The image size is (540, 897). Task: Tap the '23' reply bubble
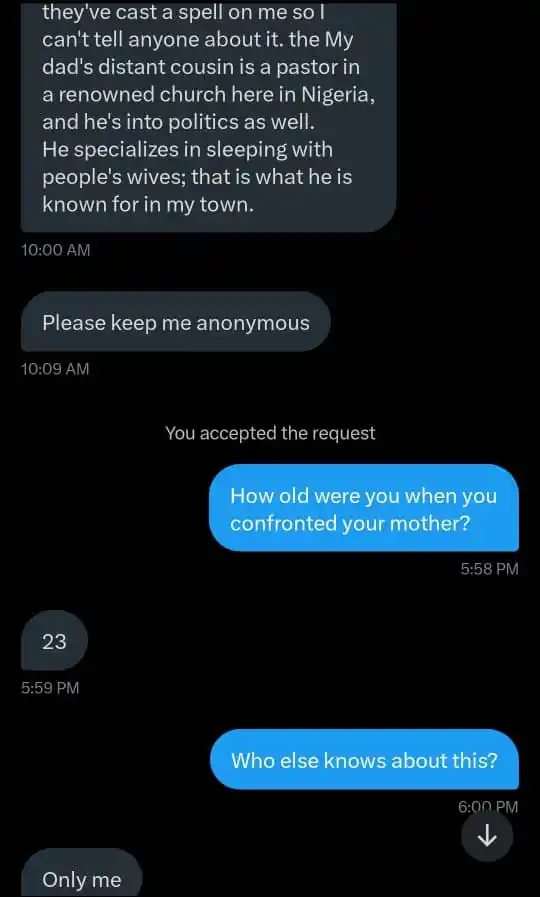pos(54,641)
